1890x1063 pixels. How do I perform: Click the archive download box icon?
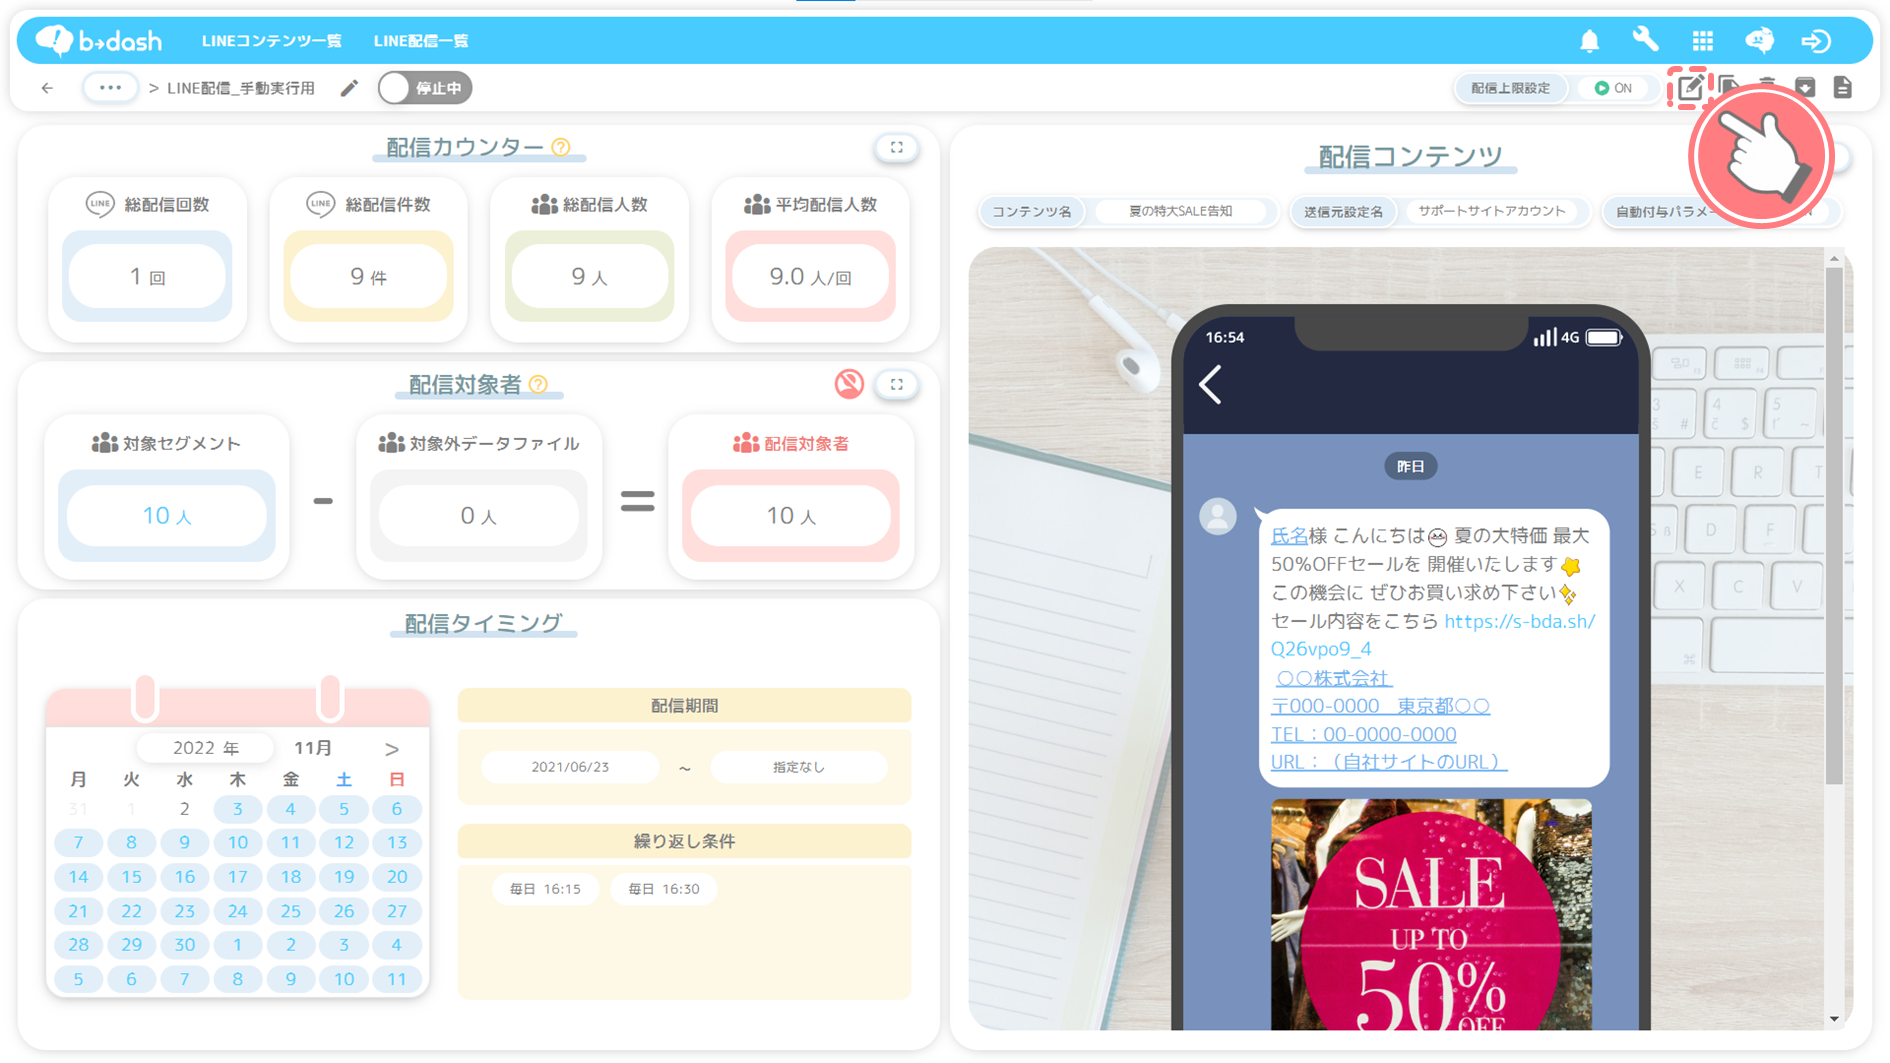point(1805,88)
